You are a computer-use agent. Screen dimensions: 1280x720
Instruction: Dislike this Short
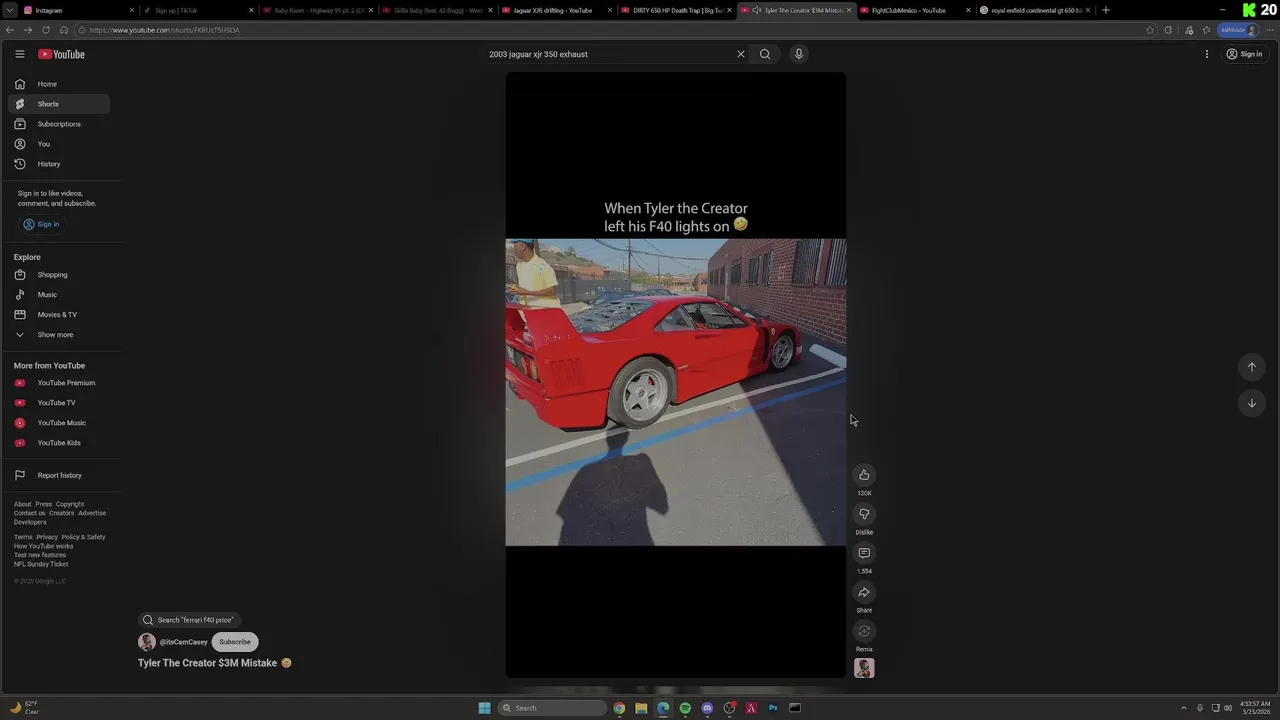tap(864, 514)
